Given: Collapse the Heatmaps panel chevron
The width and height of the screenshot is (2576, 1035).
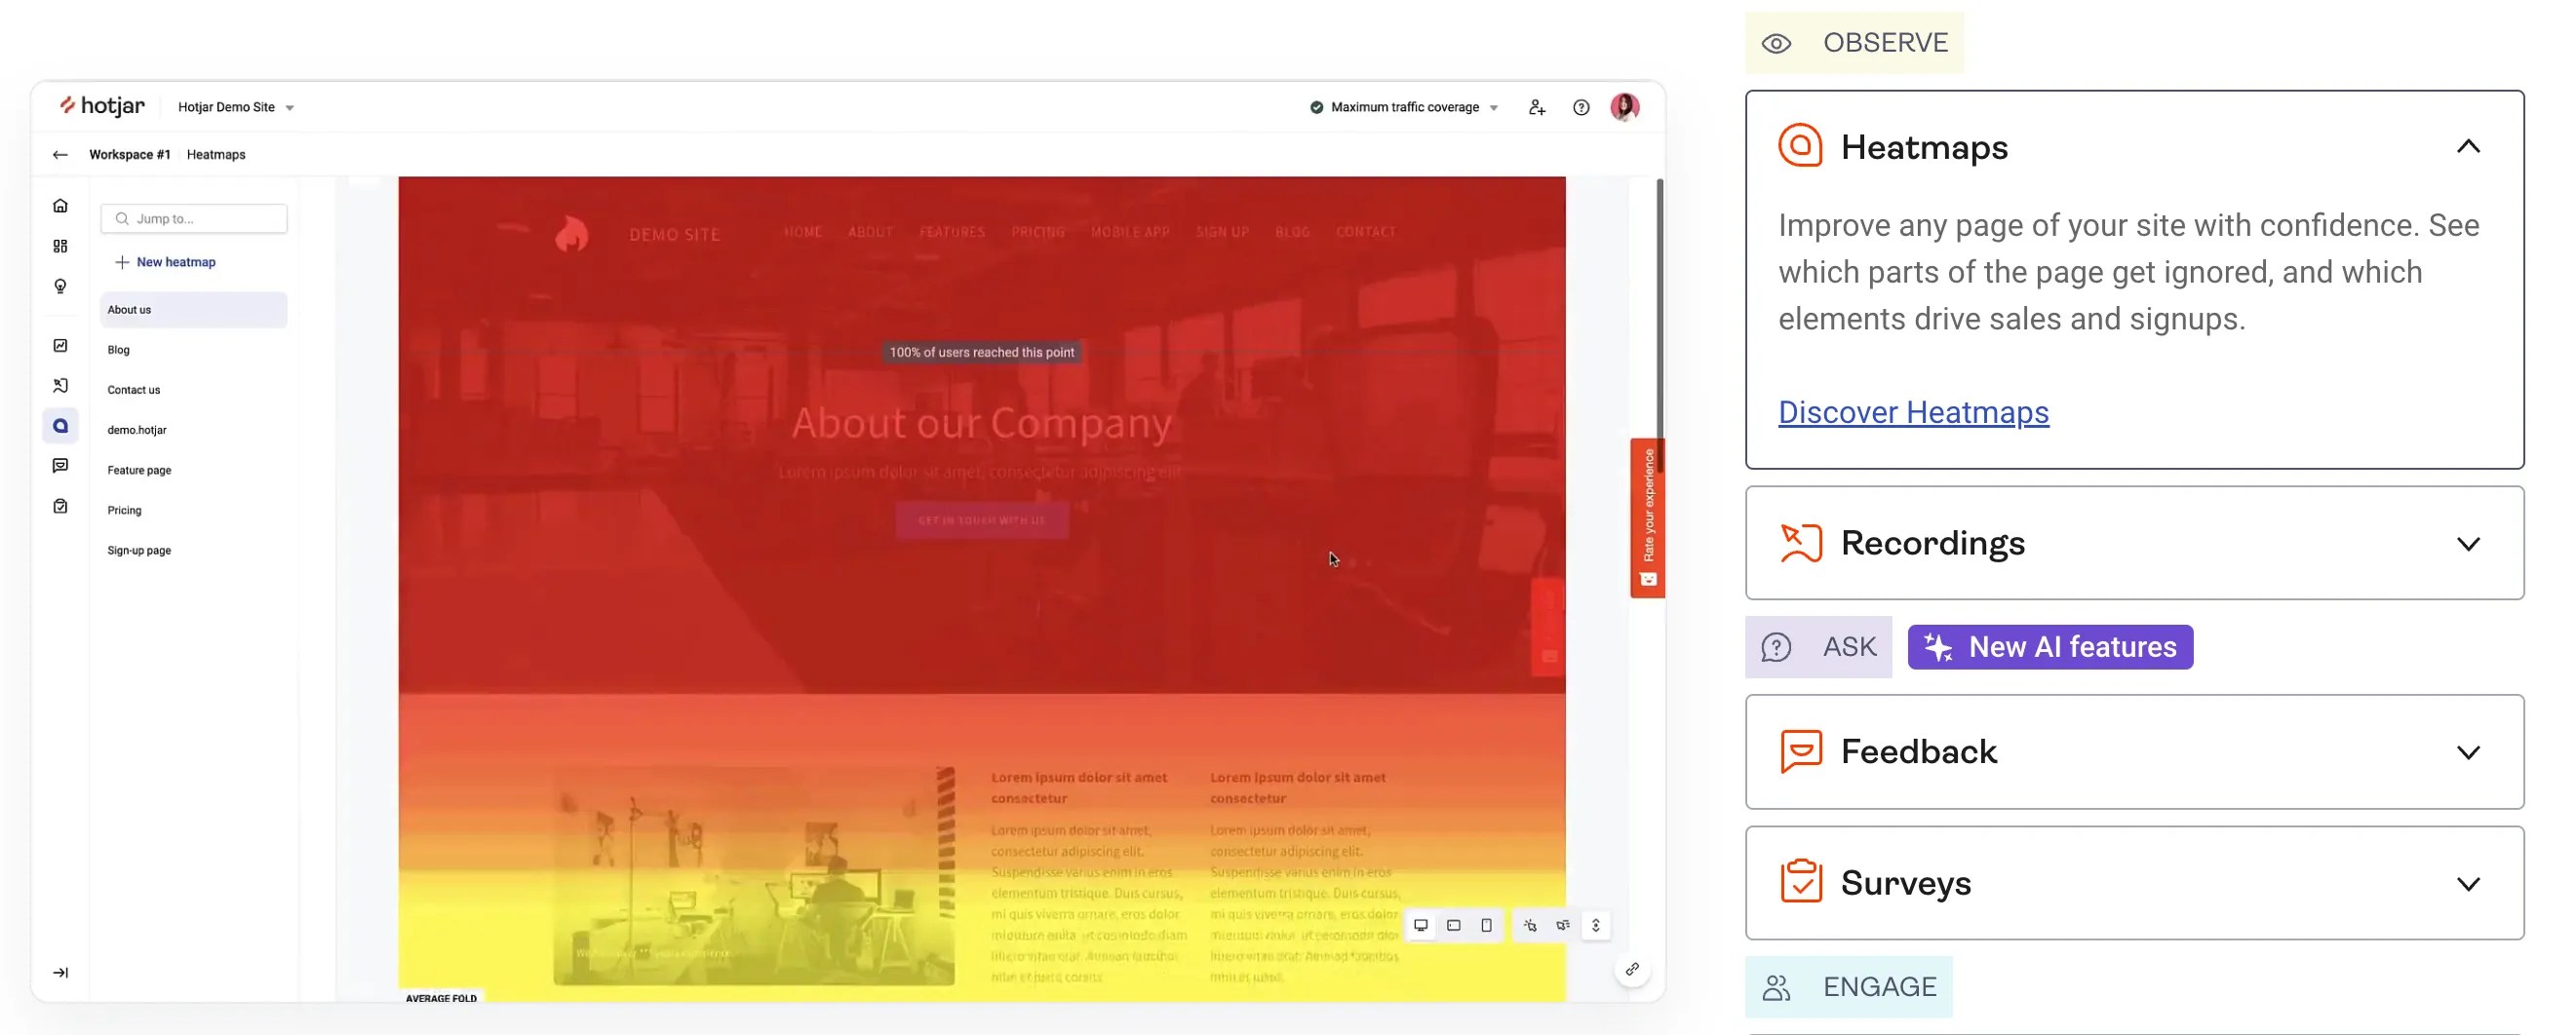Looking at the screenshot, I should [2469, 146].
